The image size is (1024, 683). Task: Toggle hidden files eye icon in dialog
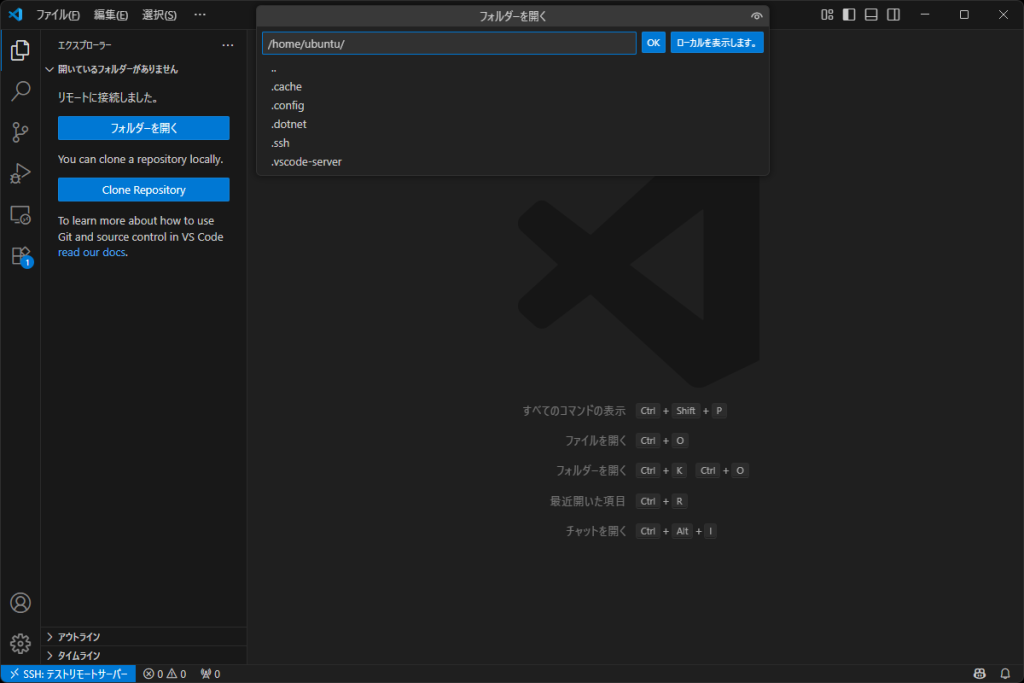coord(756,16)
